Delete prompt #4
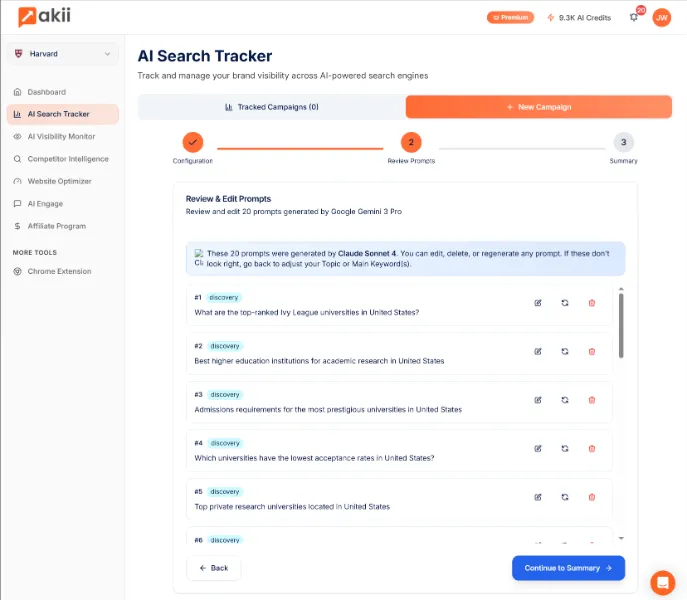The image size is (687, 600). coord(591,448)
